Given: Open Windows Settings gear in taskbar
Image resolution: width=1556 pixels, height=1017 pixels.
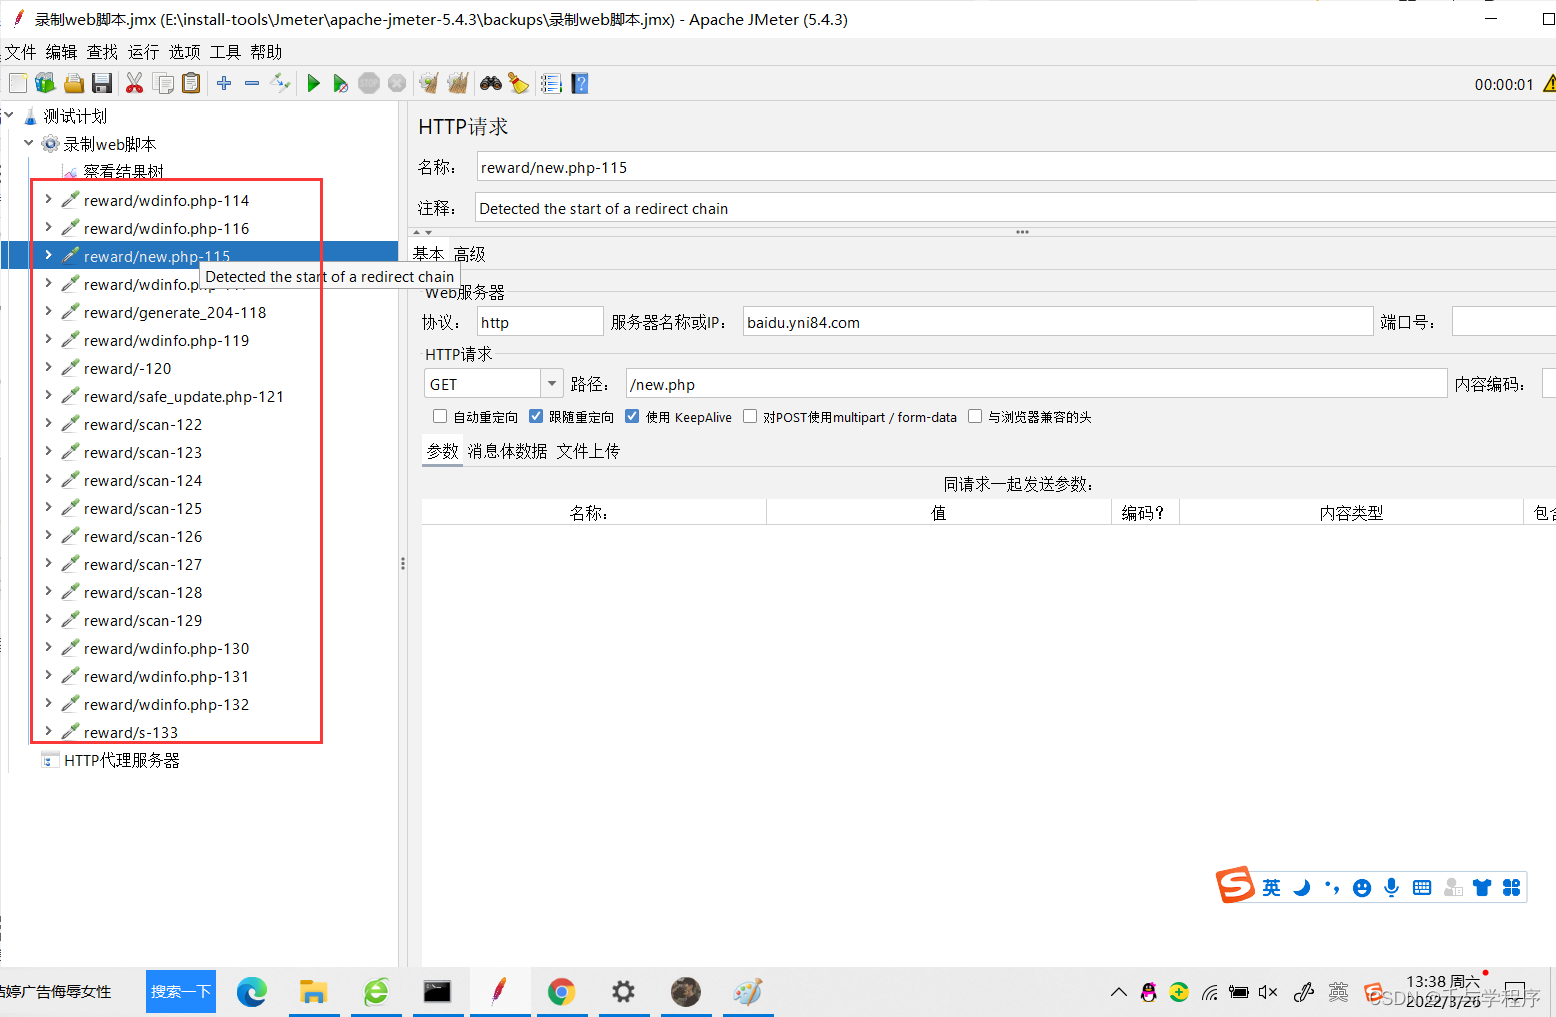Looking at the screenshot, I should [x=623, y=992].
